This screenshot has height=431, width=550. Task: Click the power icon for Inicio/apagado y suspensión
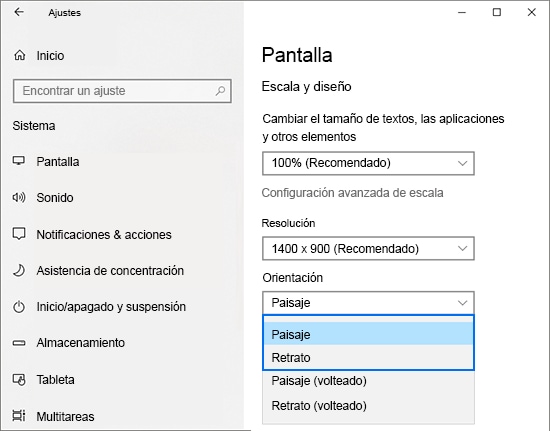[x=19, y=307]
